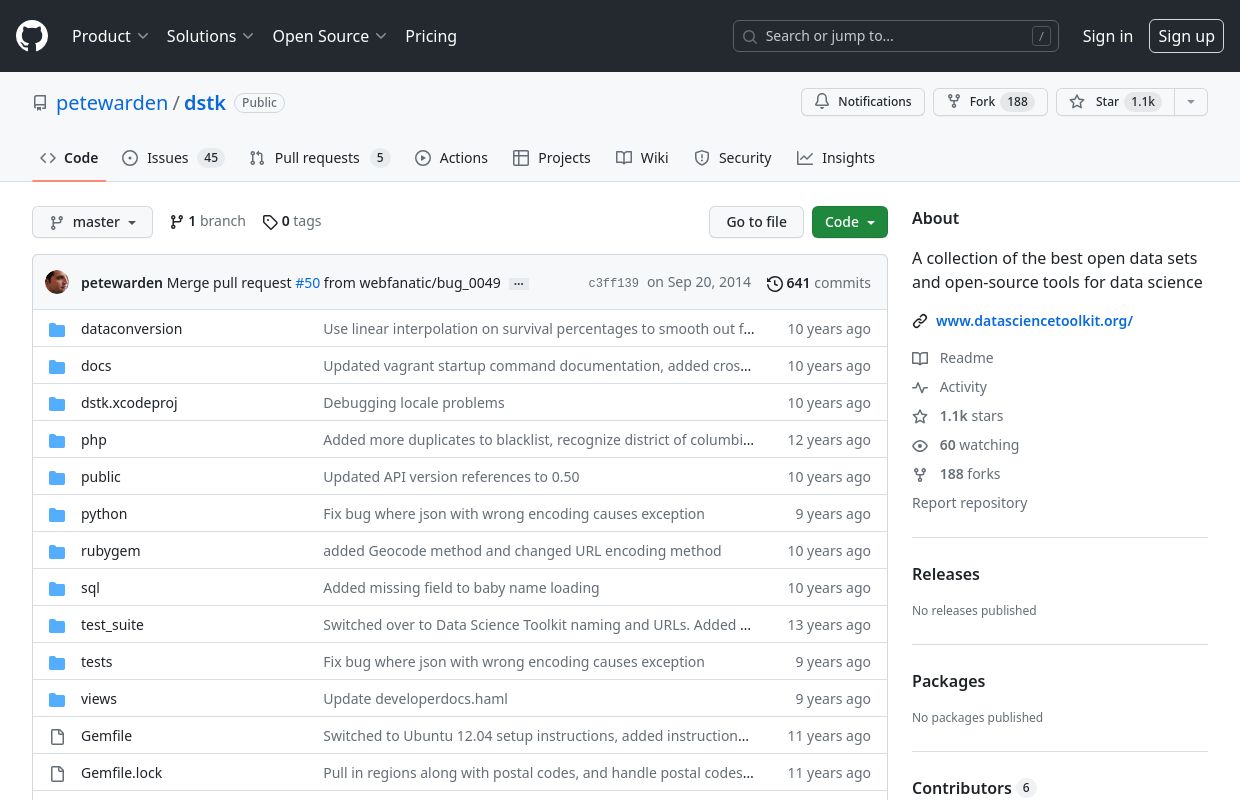Open the Projects tab
This screenshot has width=1240, height=800.
551,158
